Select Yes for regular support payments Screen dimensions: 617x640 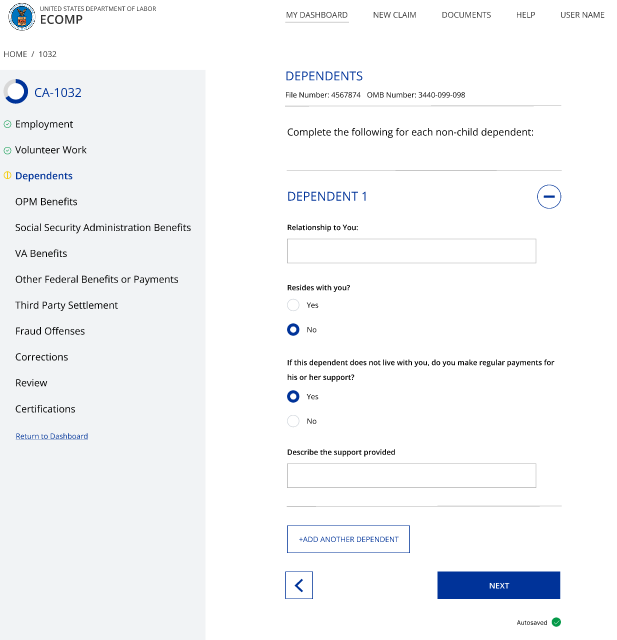(293, 396)
